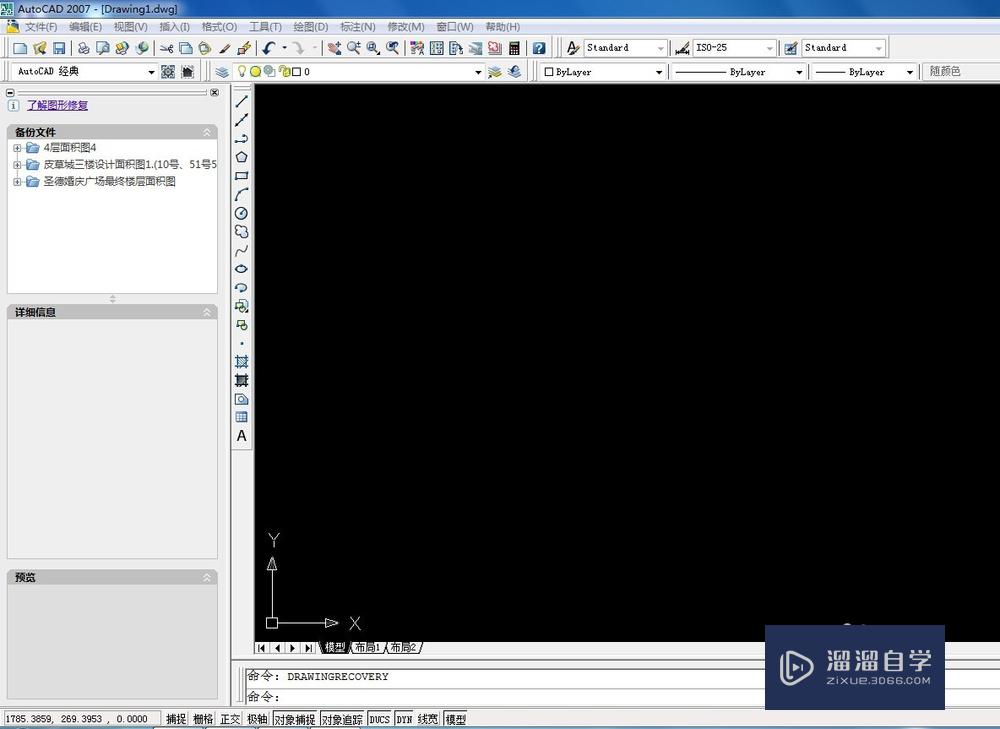This screenshot has width=1000, height=729.
Task: Switch to the 布局1 layout tab
Action: coord(367,647)
